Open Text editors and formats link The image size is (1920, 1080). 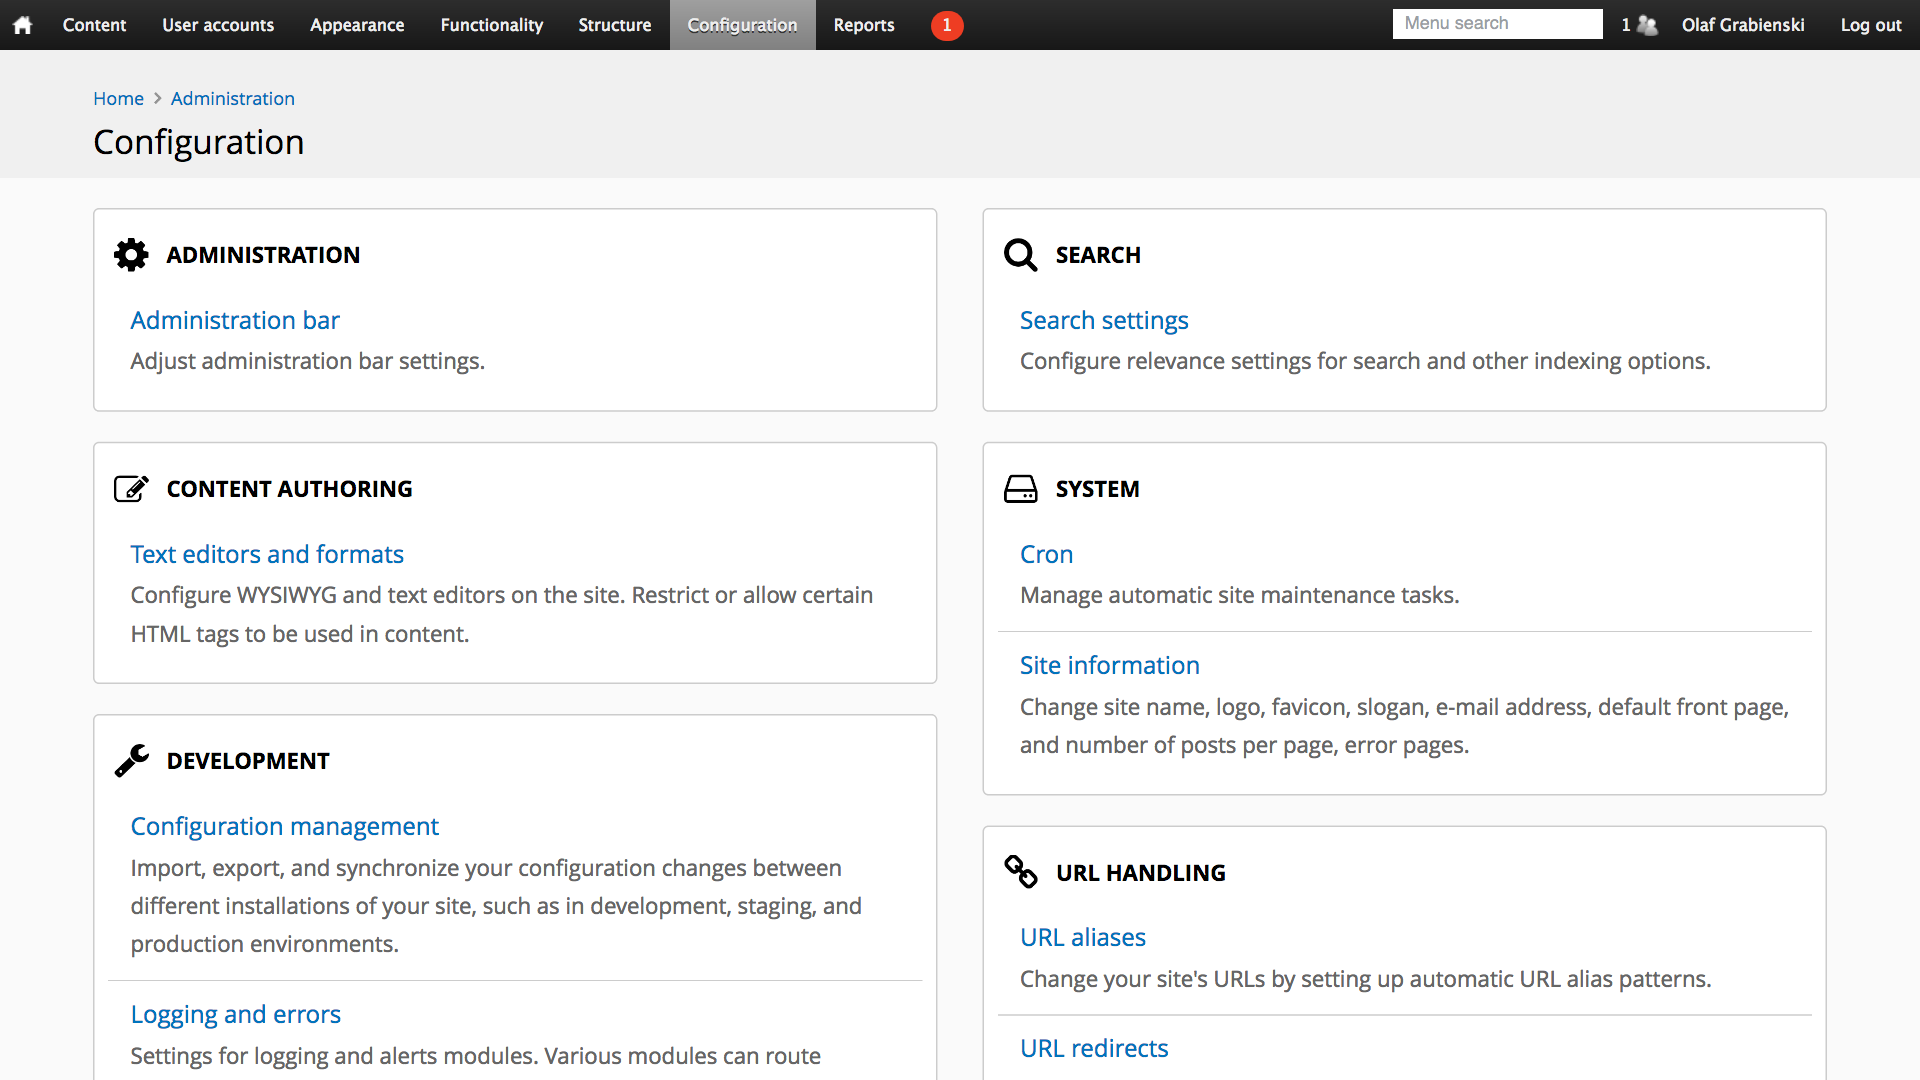pyautogui.click(x=267, y=554)
